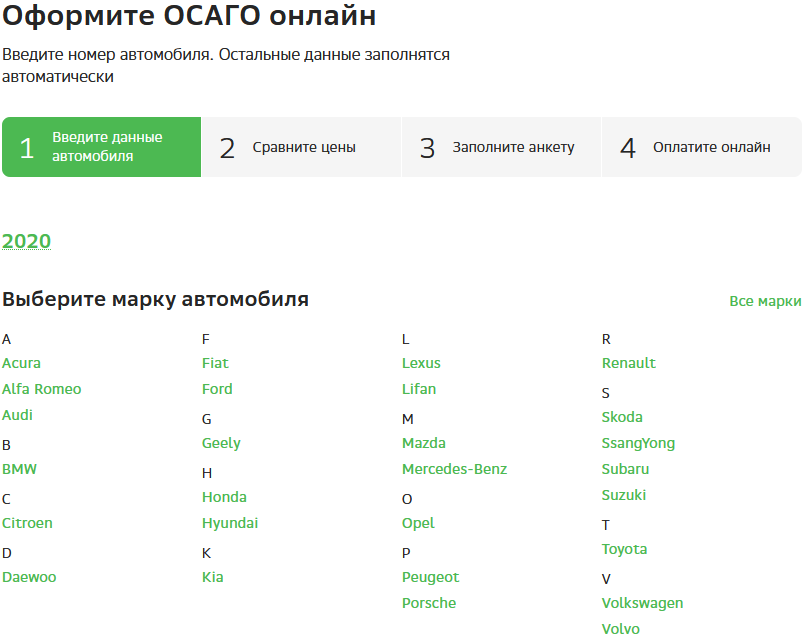Choose the Geely brand

coord(221,442)
